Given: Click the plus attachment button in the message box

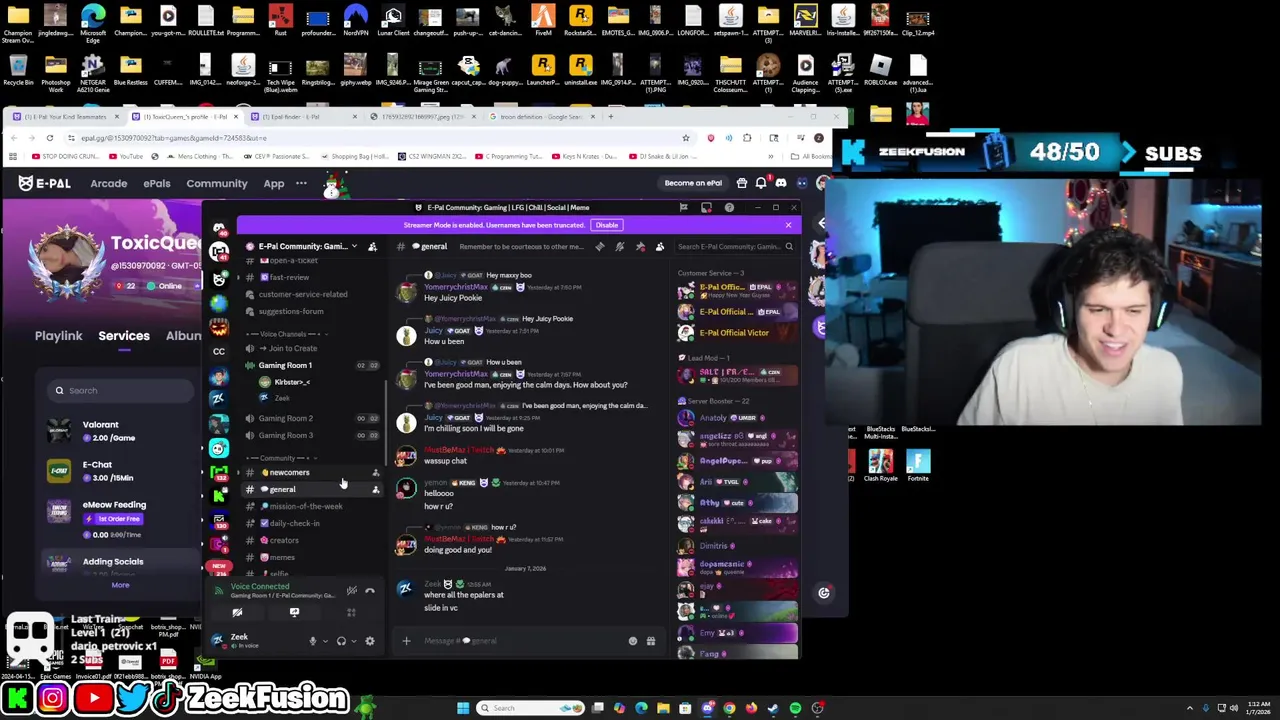Looking at the screenshot, I should tap(406, 641).
